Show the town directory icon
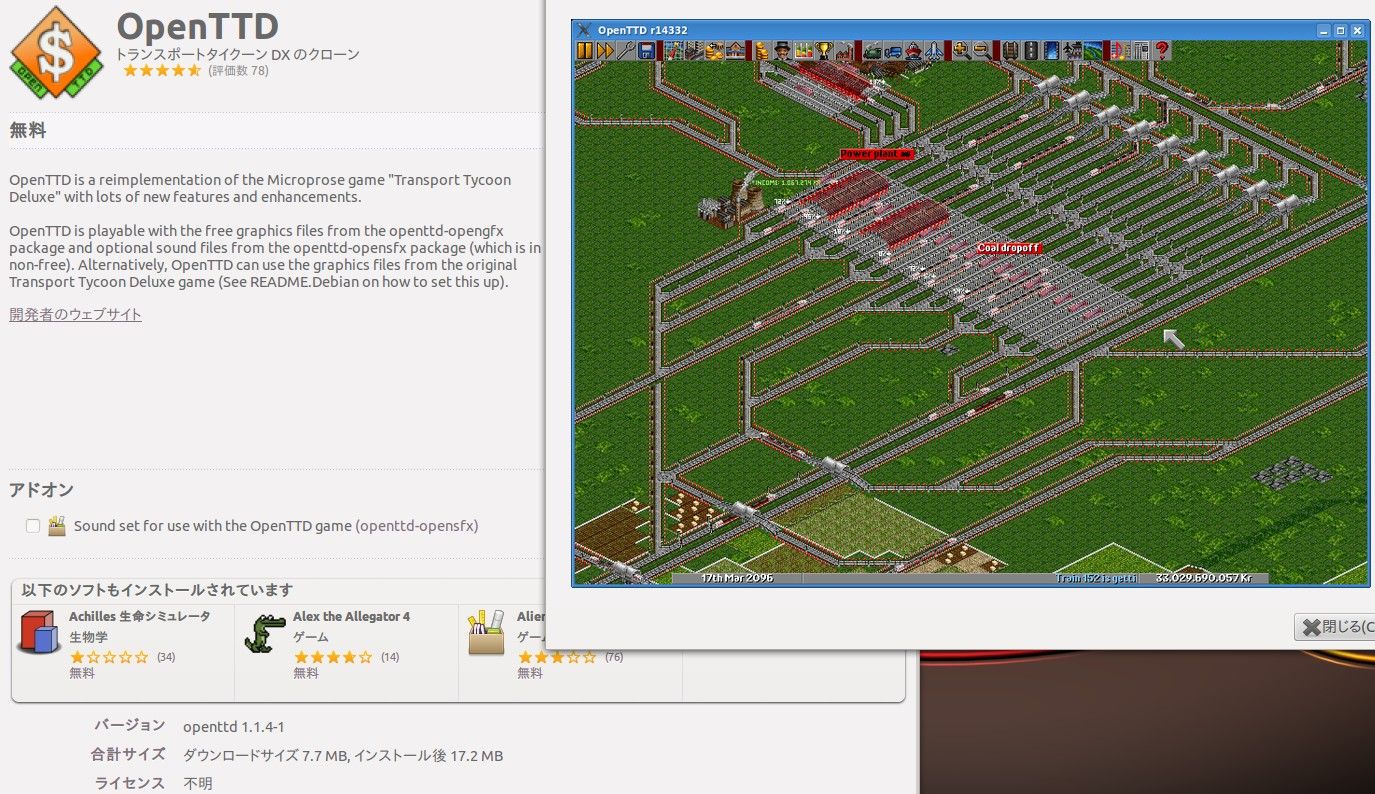 (x=694, y=50)
